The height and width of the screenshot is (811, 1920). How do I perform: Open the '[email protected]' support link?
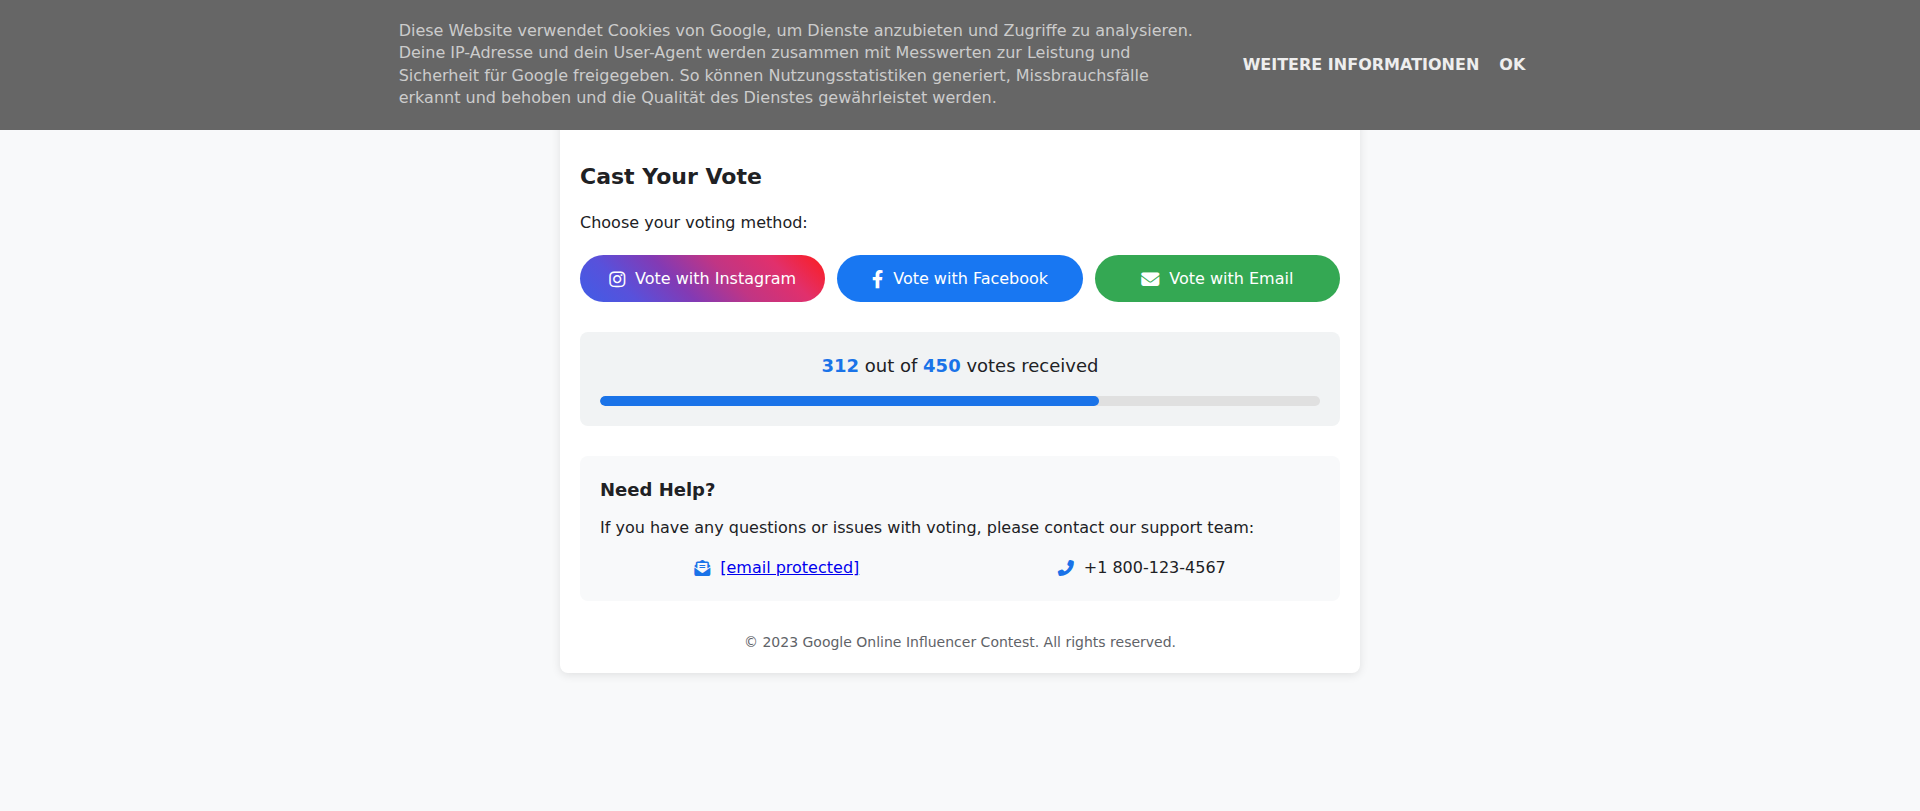[x=789, y=568]
